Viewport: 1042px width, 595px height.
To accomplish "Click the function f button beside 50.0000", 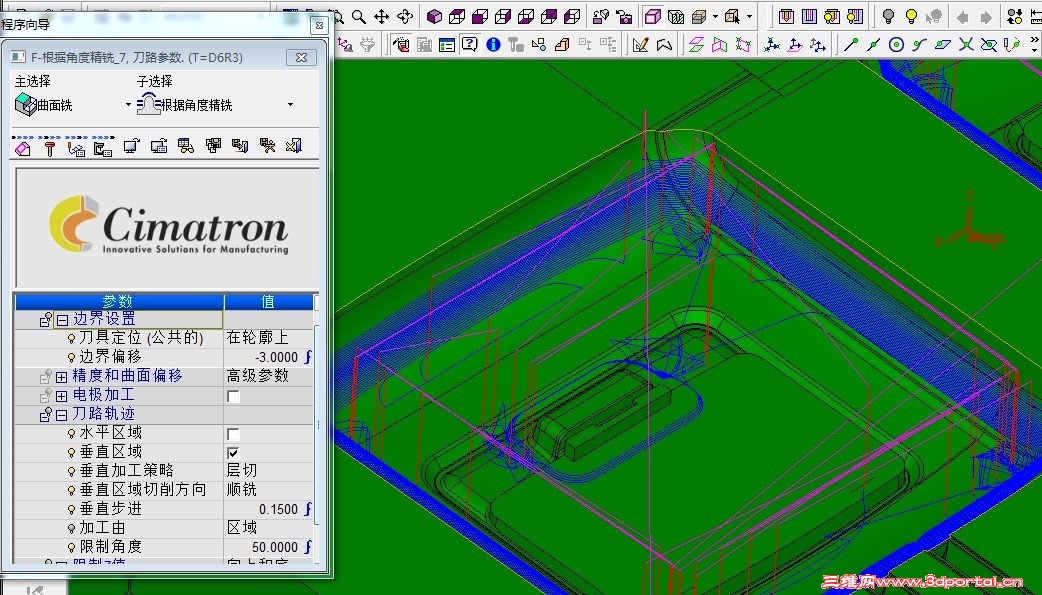I will (x=308, y=546).
